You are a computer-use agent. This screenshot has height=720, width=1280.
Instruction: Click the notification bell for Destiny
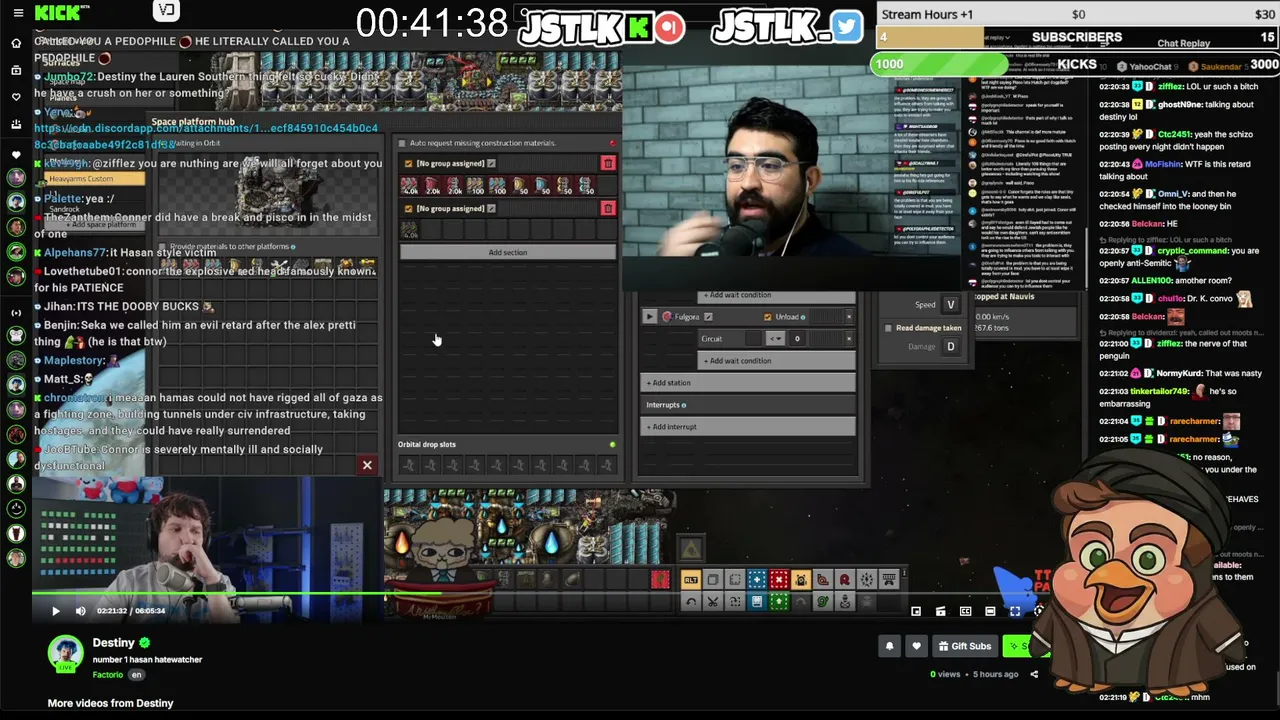(x=889, y=646)
